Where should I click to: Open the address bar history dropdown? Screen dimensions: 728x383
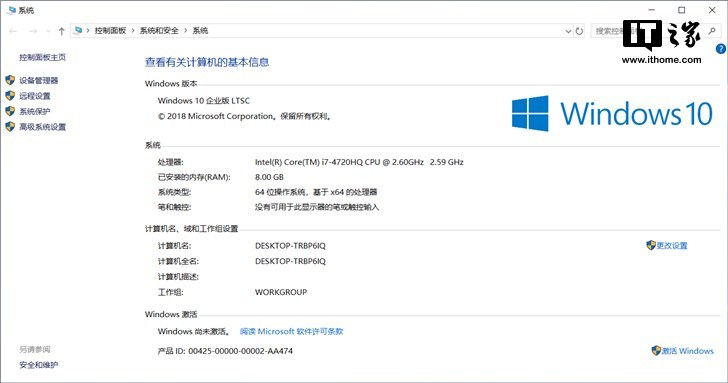[x=568, y=31]
